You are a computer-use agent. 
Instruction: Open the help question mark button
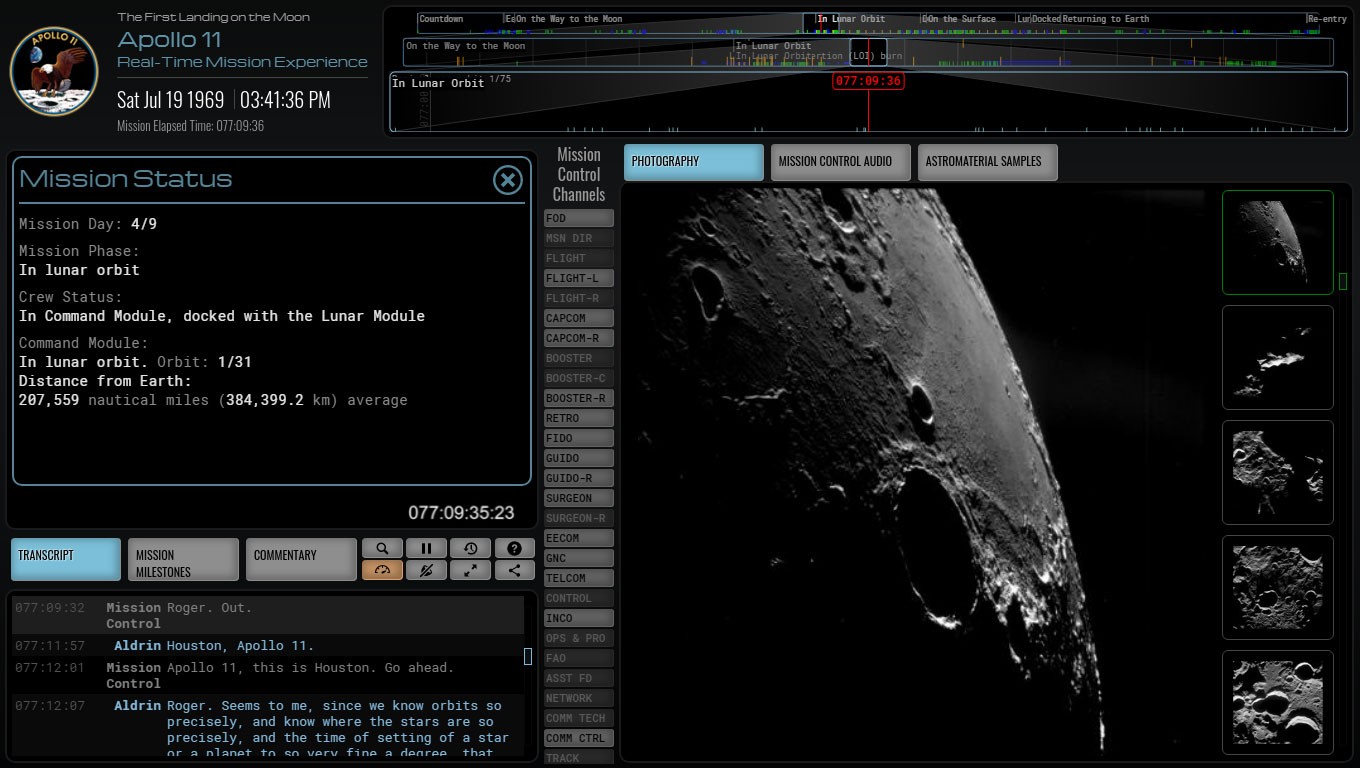coord(514,548)
